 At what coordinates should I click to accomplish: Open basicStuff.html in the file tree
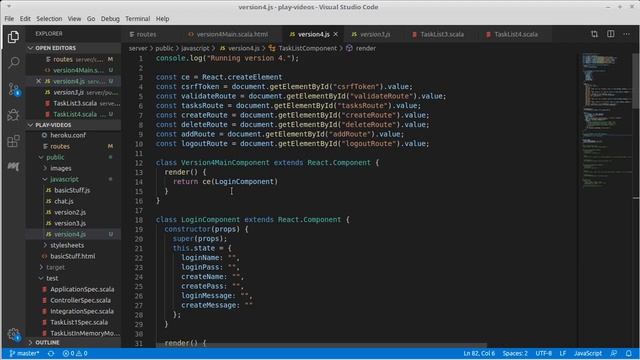pyautogui.click(x=73, y=256)
